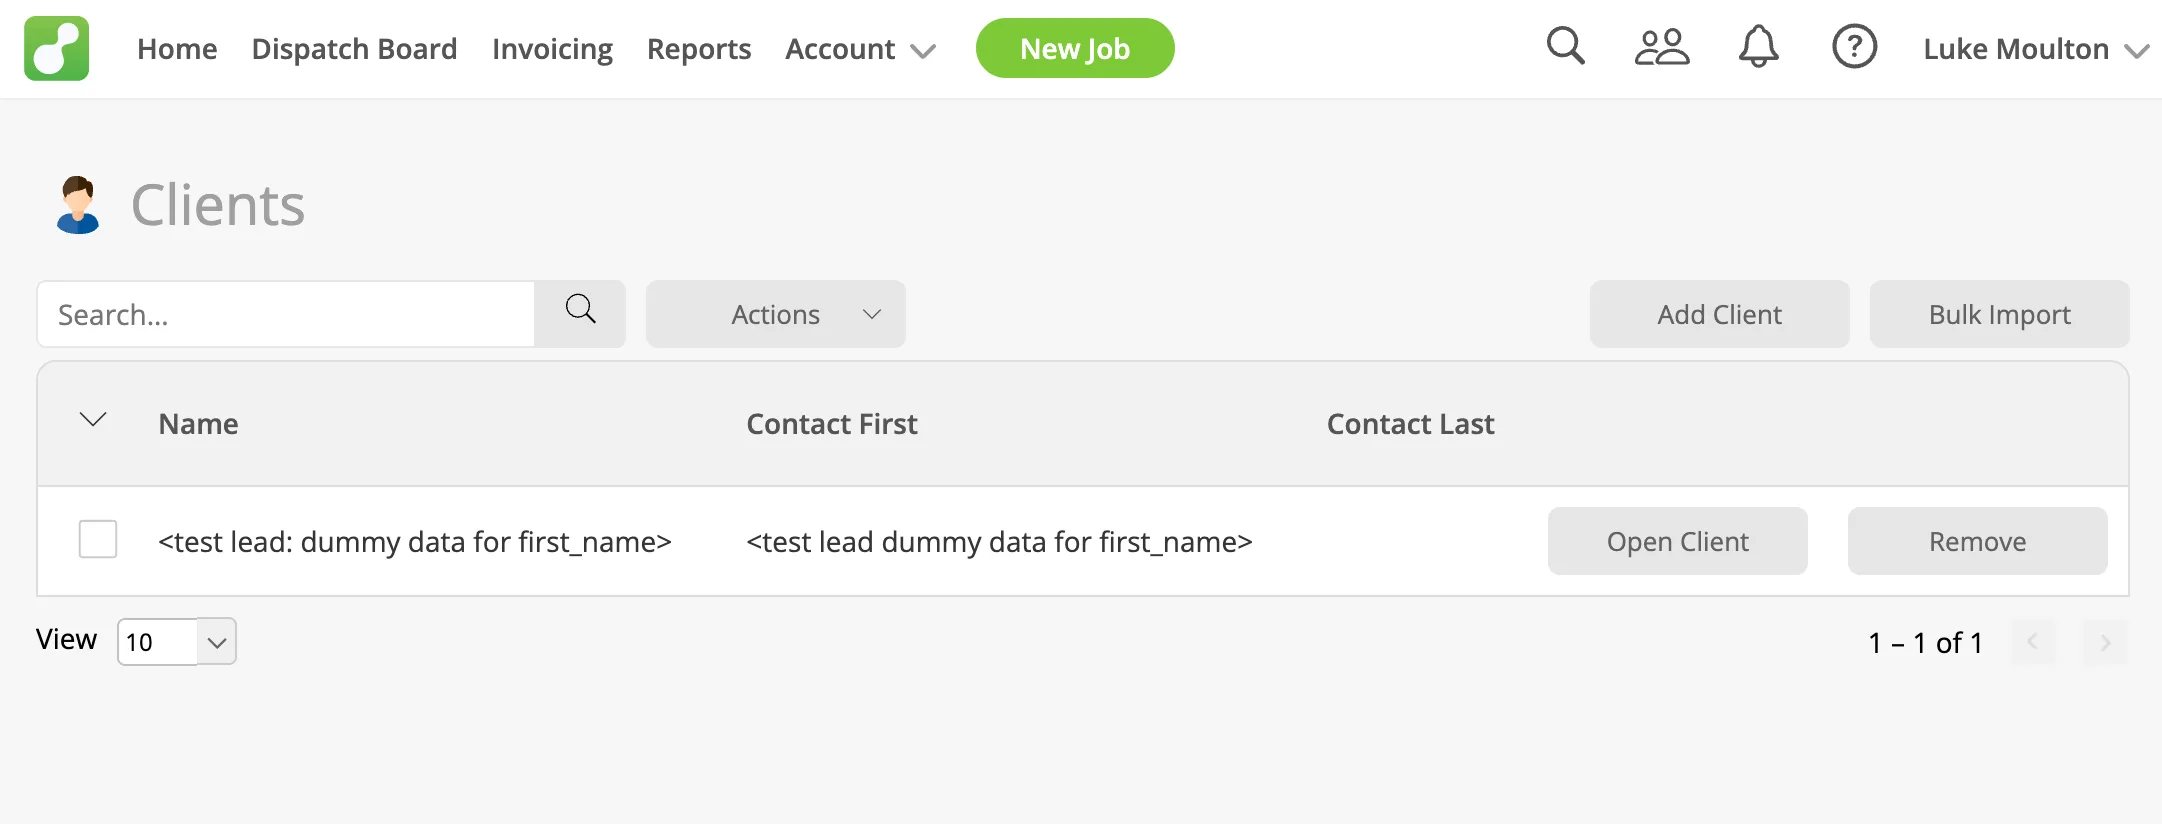Click Open Client for the test lead
The width and height of the screenshot is (2162, 824).
coord(1678,541)
